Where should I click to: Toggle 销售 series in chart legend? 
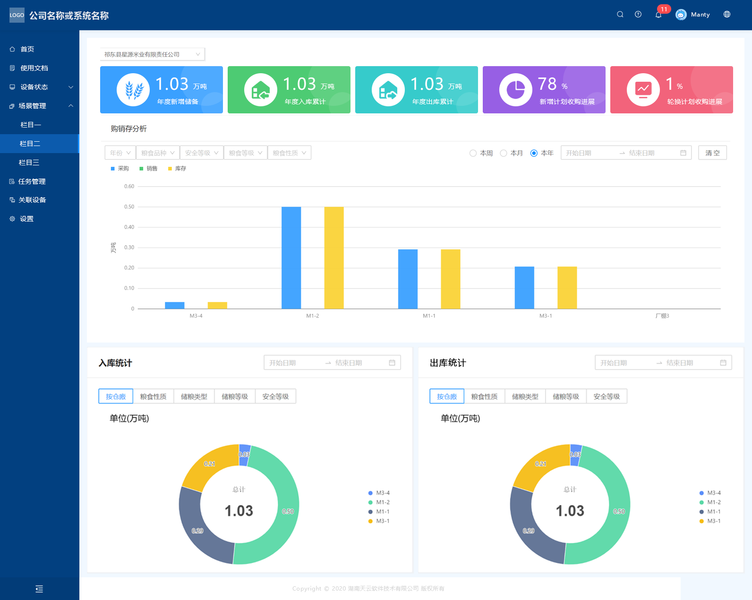click(x=148, y=168)
